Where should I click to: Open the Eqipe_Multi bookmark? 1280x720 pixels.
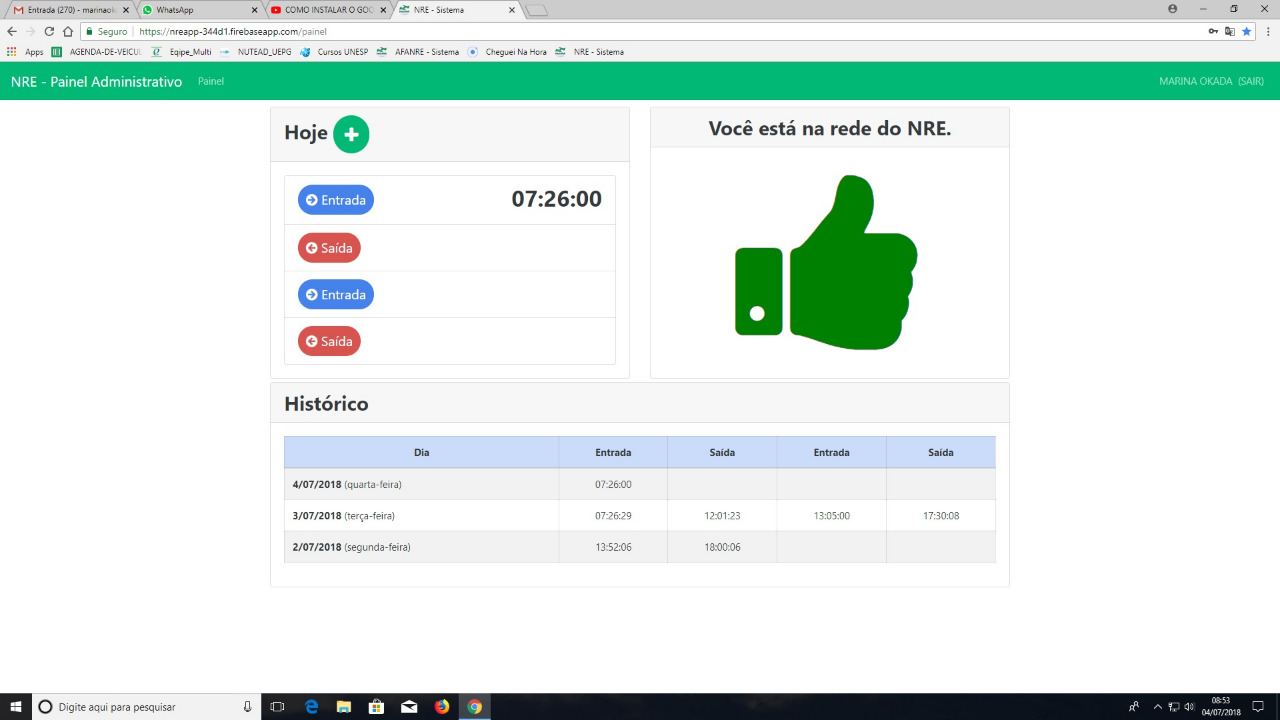point(181,52)
